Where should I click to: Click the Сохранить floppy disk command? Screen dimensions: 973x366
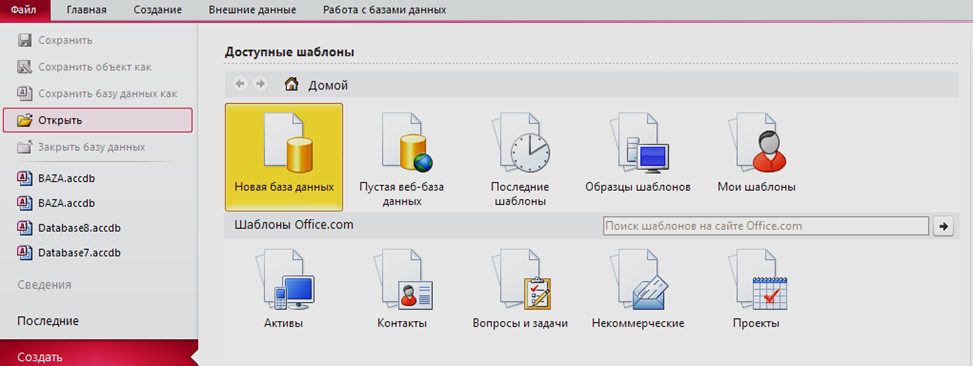click(x=99, y=40)
